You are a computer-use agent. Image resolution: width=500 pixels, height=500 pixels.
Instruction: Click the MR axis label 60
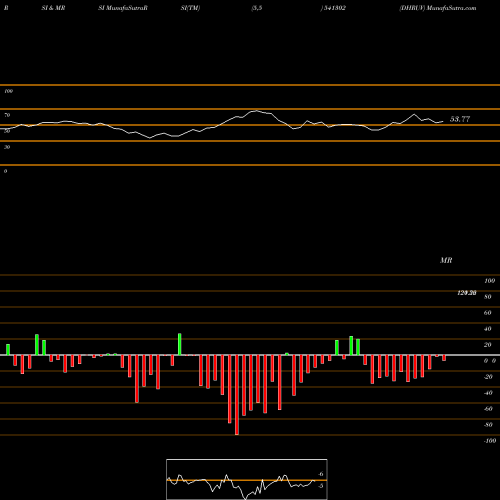487,313
